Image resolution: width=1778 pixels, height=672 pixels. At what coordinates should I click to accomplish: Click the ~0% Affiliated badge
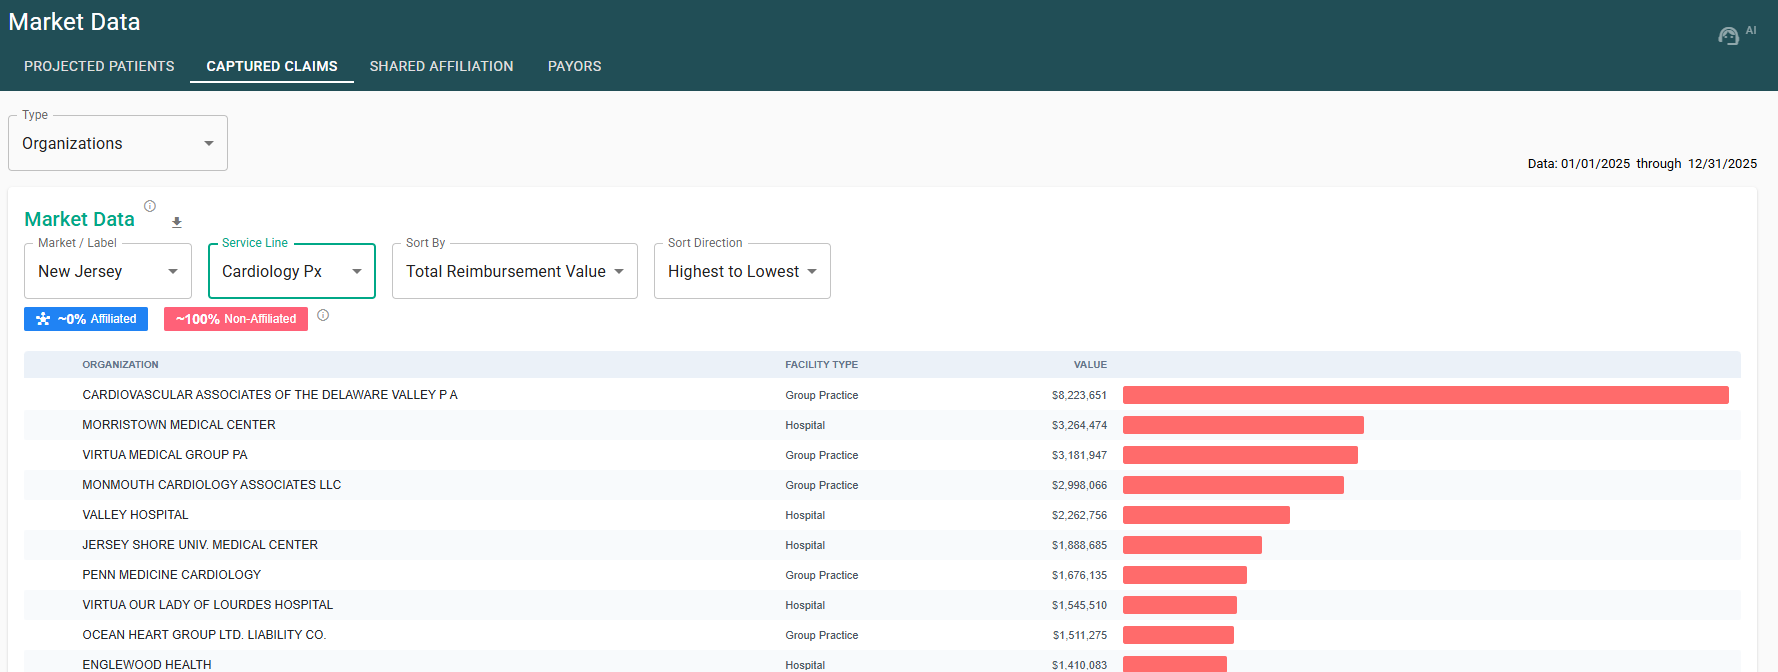86,319
